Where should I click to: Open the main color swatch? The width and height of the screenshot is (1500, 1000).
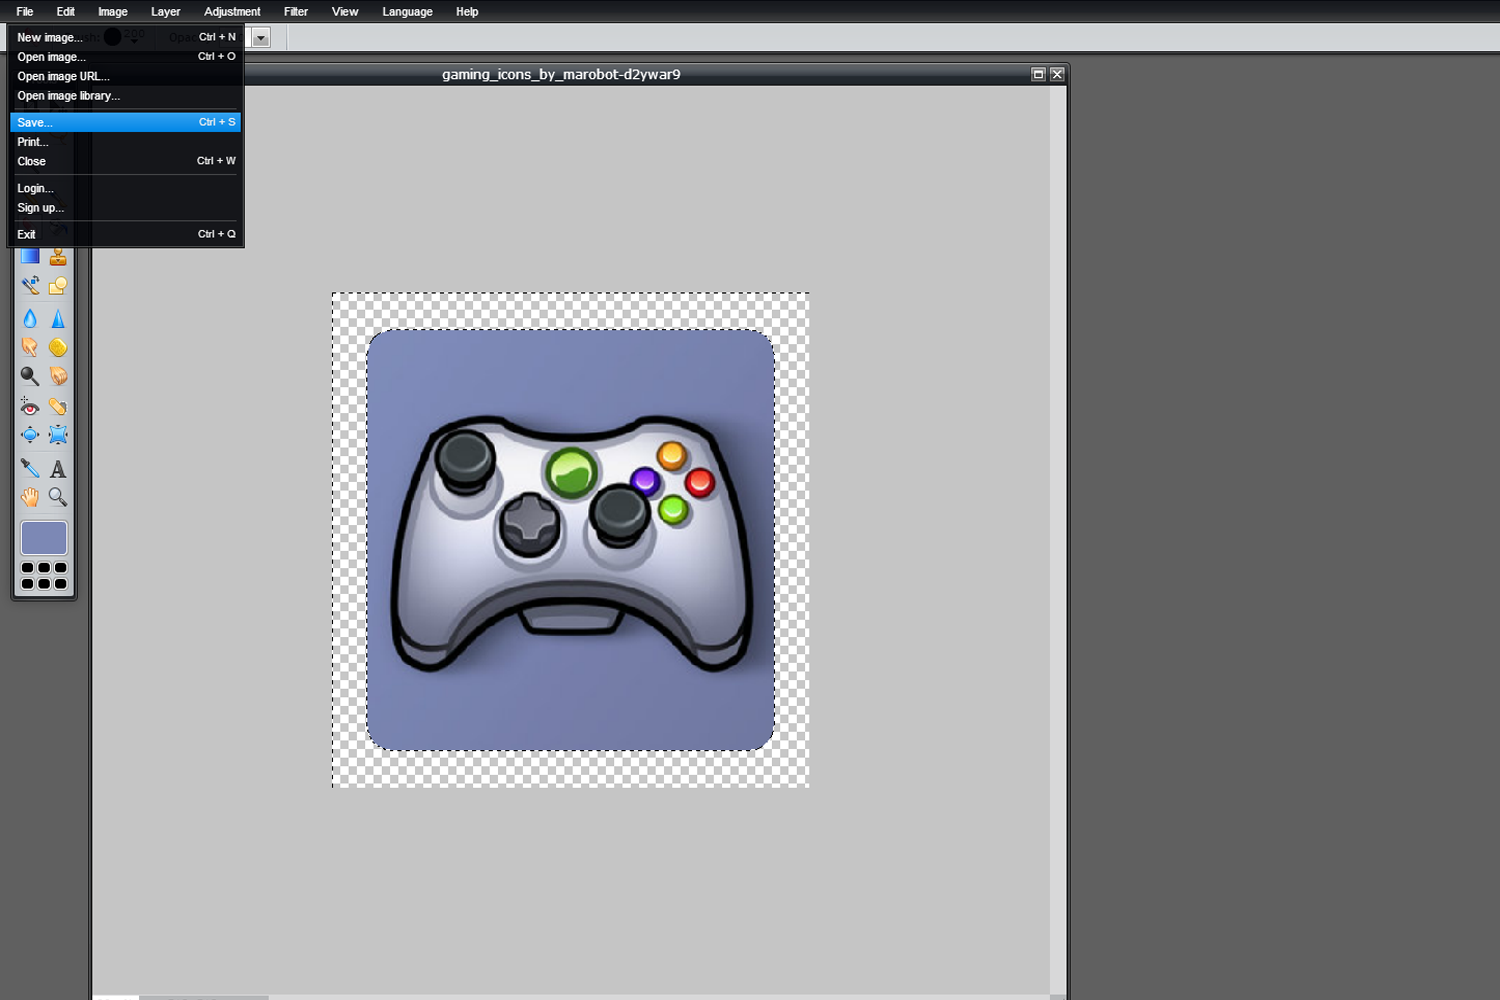pos(44,538)
